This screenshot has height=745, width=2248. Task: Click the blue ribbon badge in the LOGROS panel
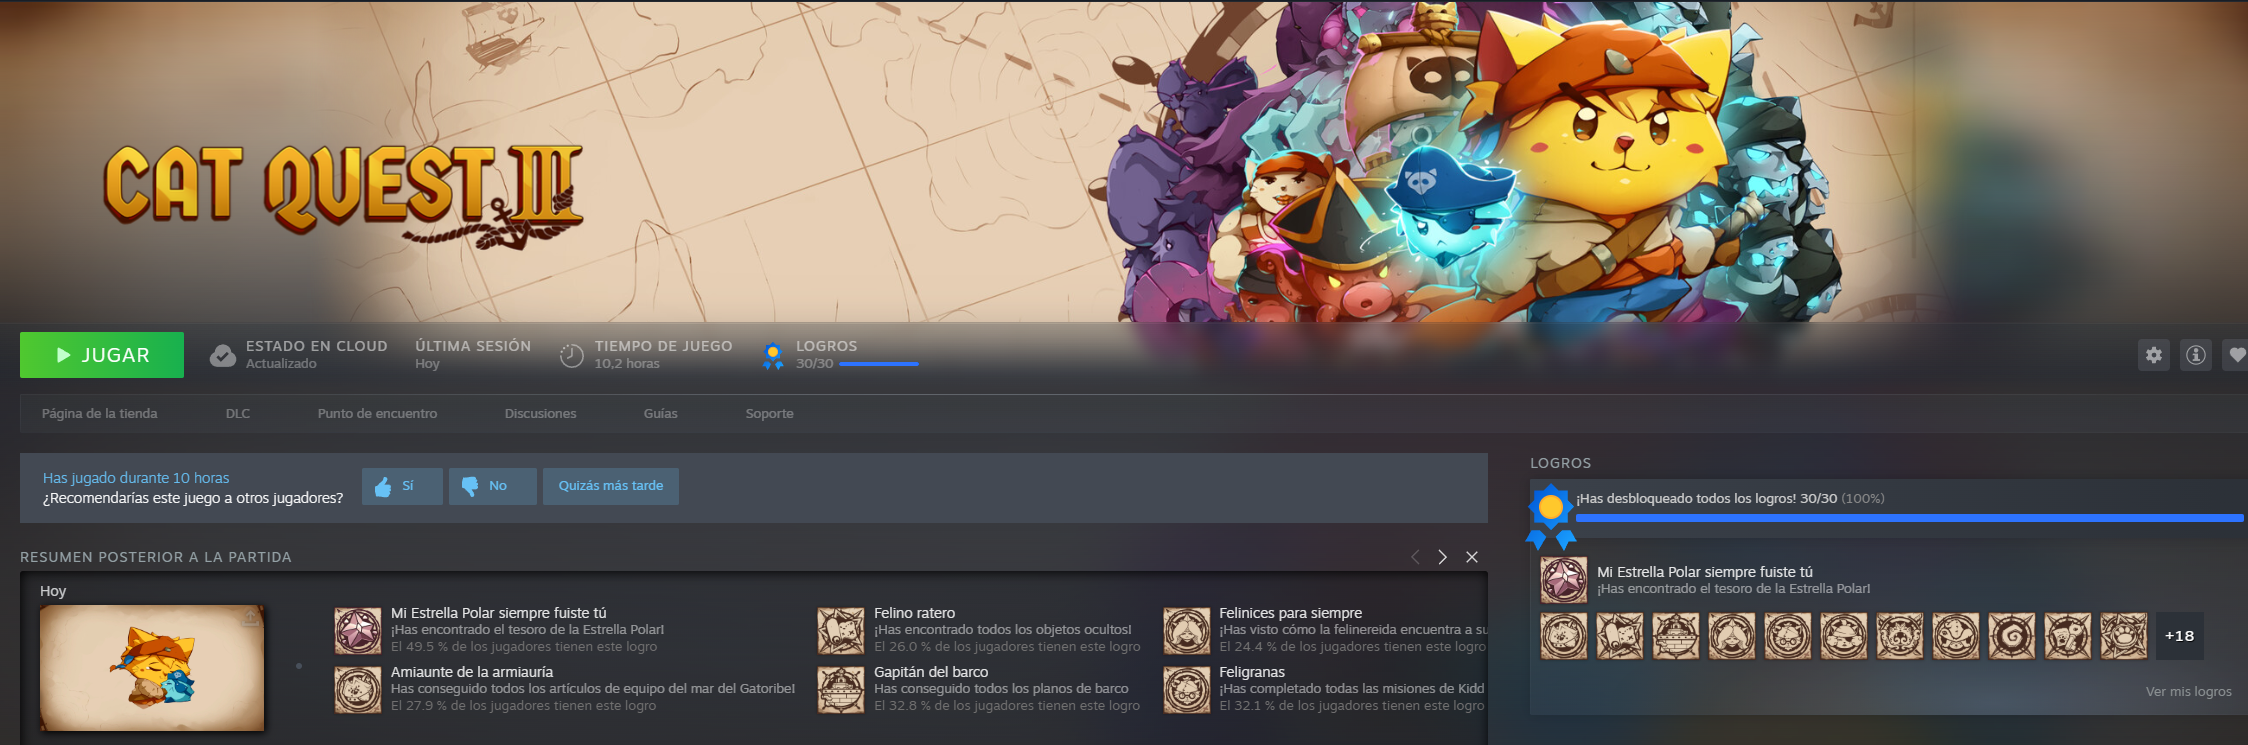click(x=1551, y=516)
